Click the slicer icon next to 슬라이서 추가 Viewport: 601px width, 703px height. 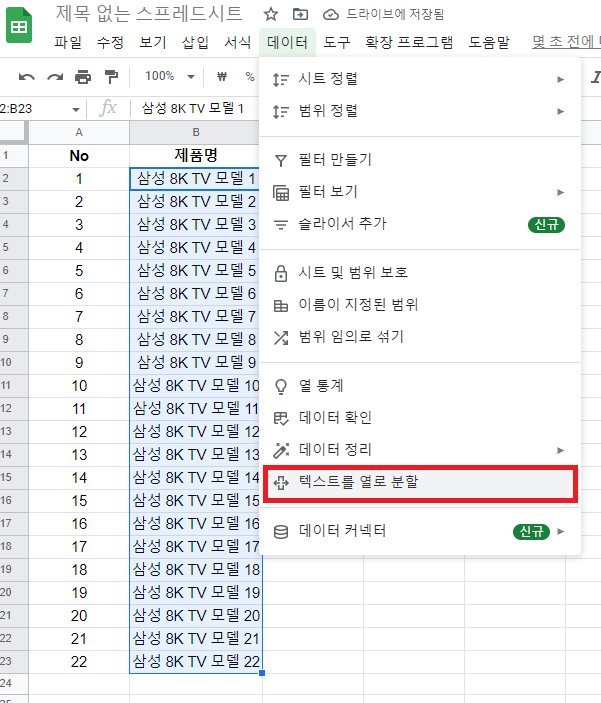coord(281,225)
